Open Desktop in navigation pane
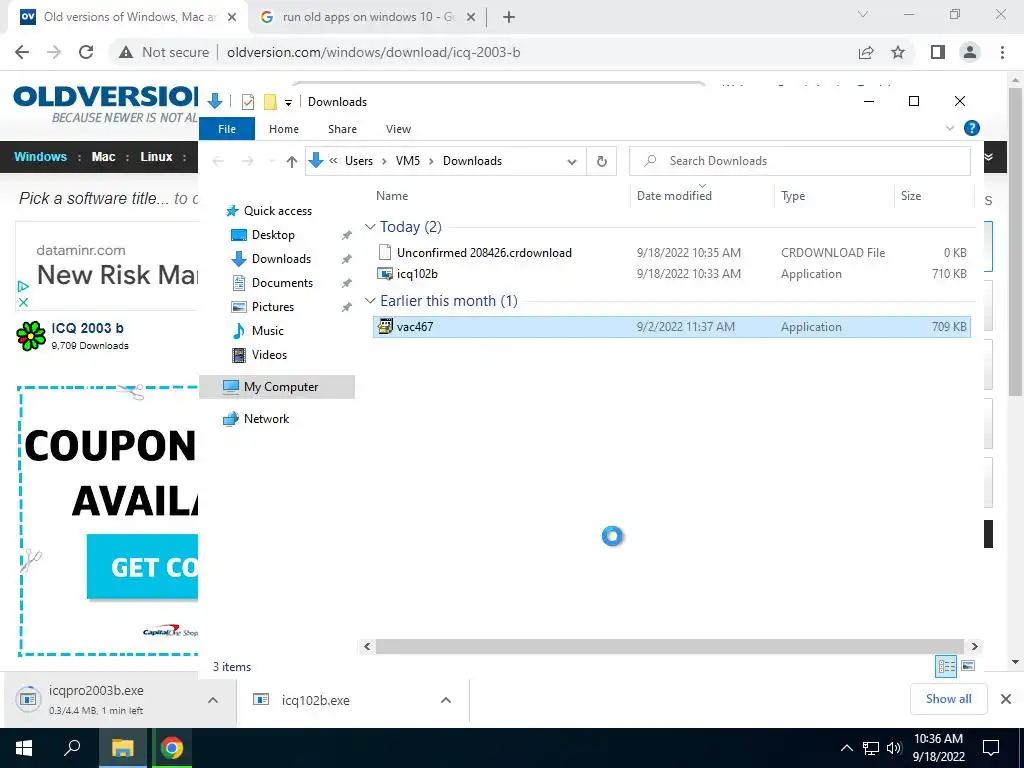This screenshot has height=768, width=1024. point(273,234)
